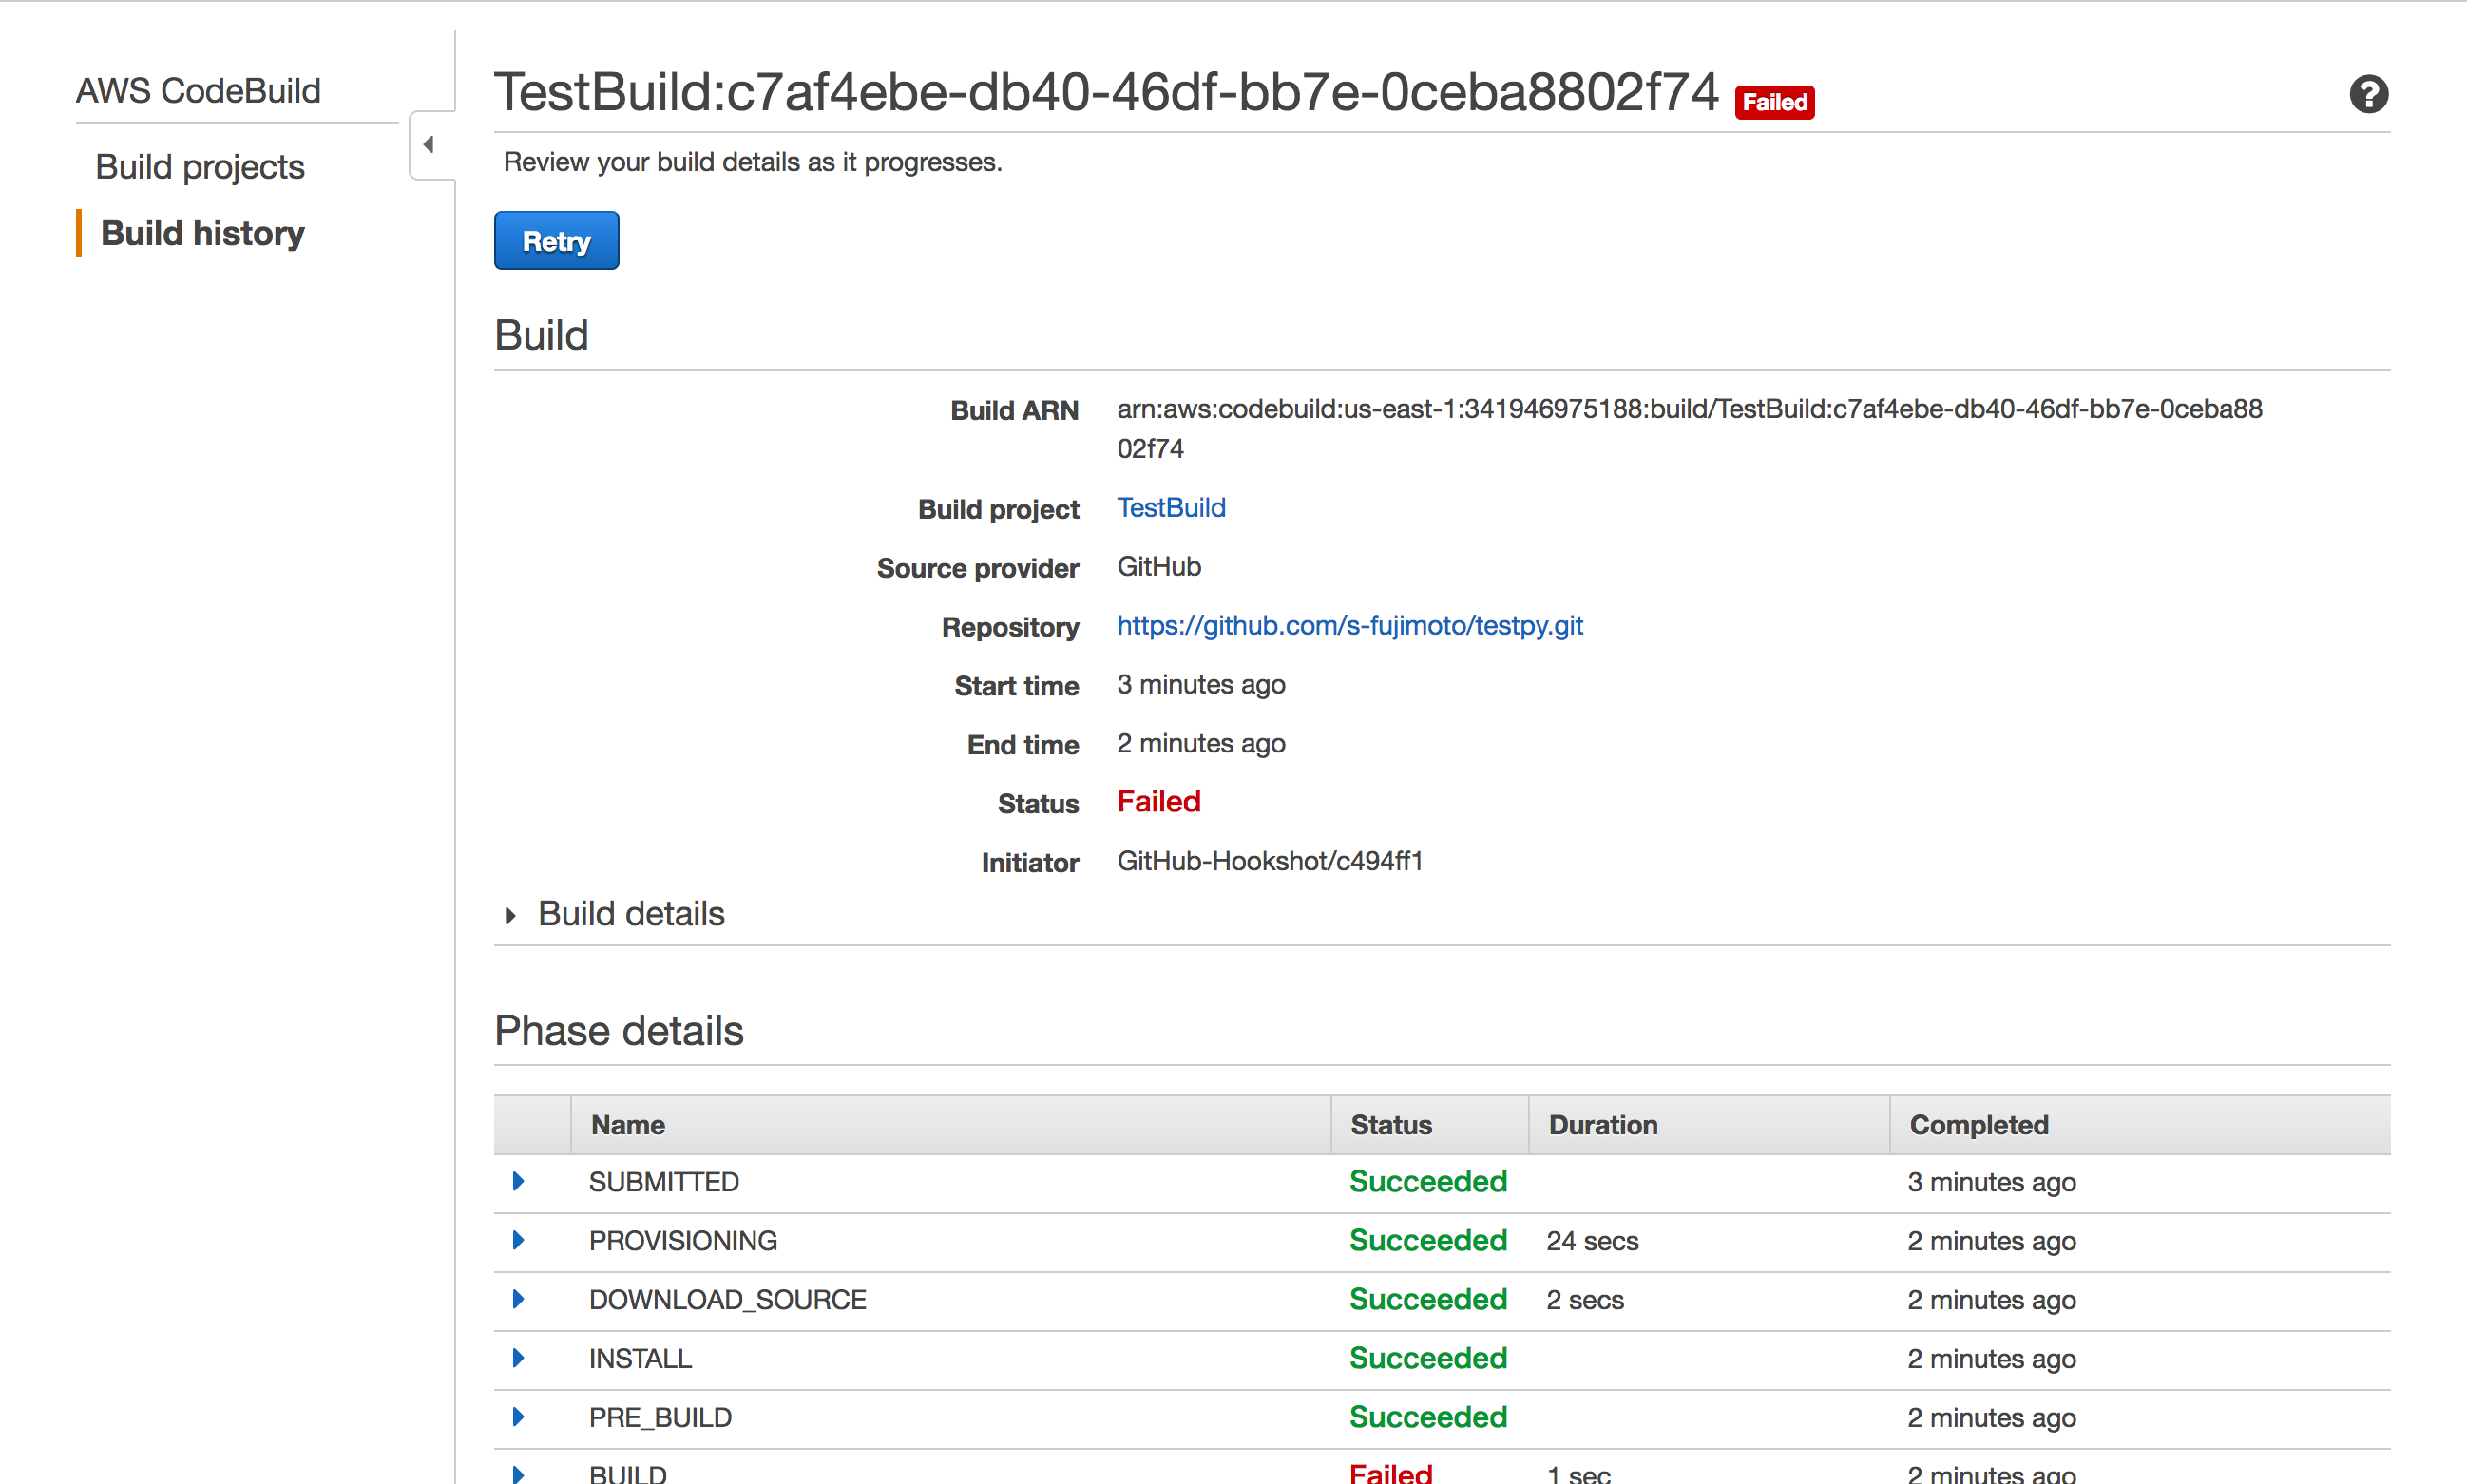Image resolution: width=2467 pixels, height=1484 pixels.
Task: Click the Duration column header
Action: point(1602,1124)
